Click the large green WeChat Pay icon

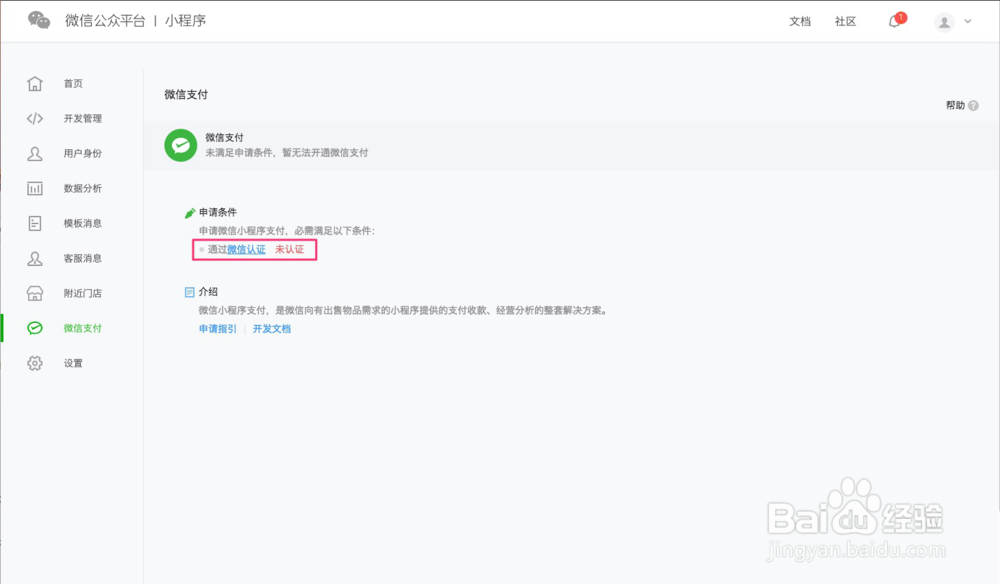180,145
